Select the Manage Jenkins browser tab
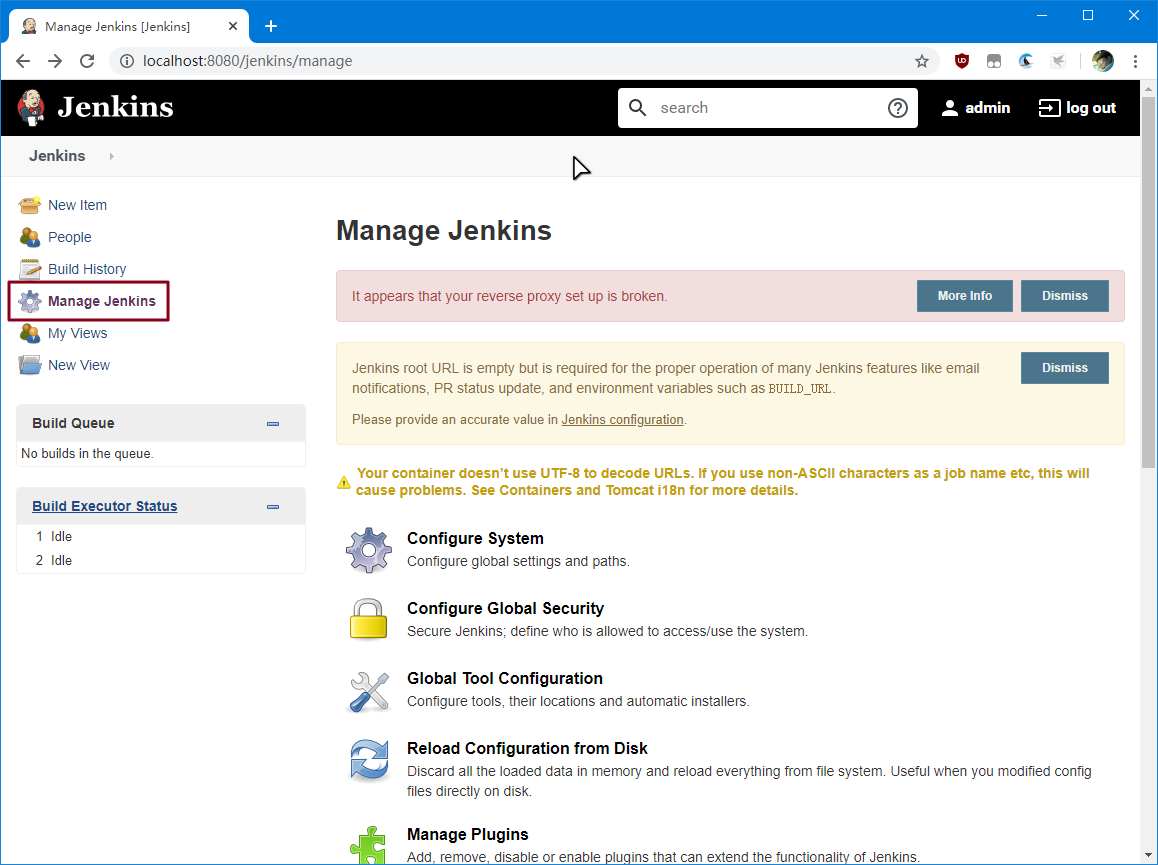 pos(129,27)
